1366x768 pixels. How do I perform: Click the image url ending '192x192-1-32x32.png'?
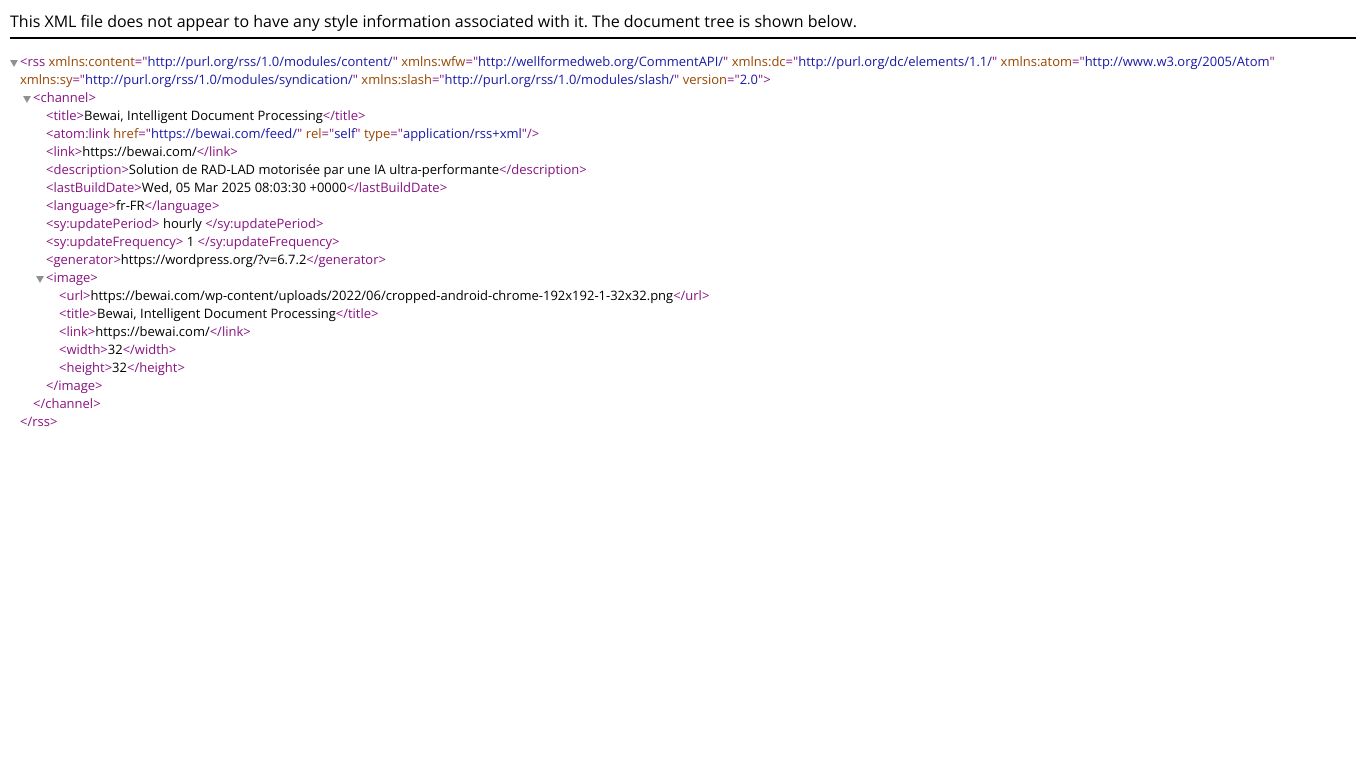pyautogui.click(x=381, y=295)
